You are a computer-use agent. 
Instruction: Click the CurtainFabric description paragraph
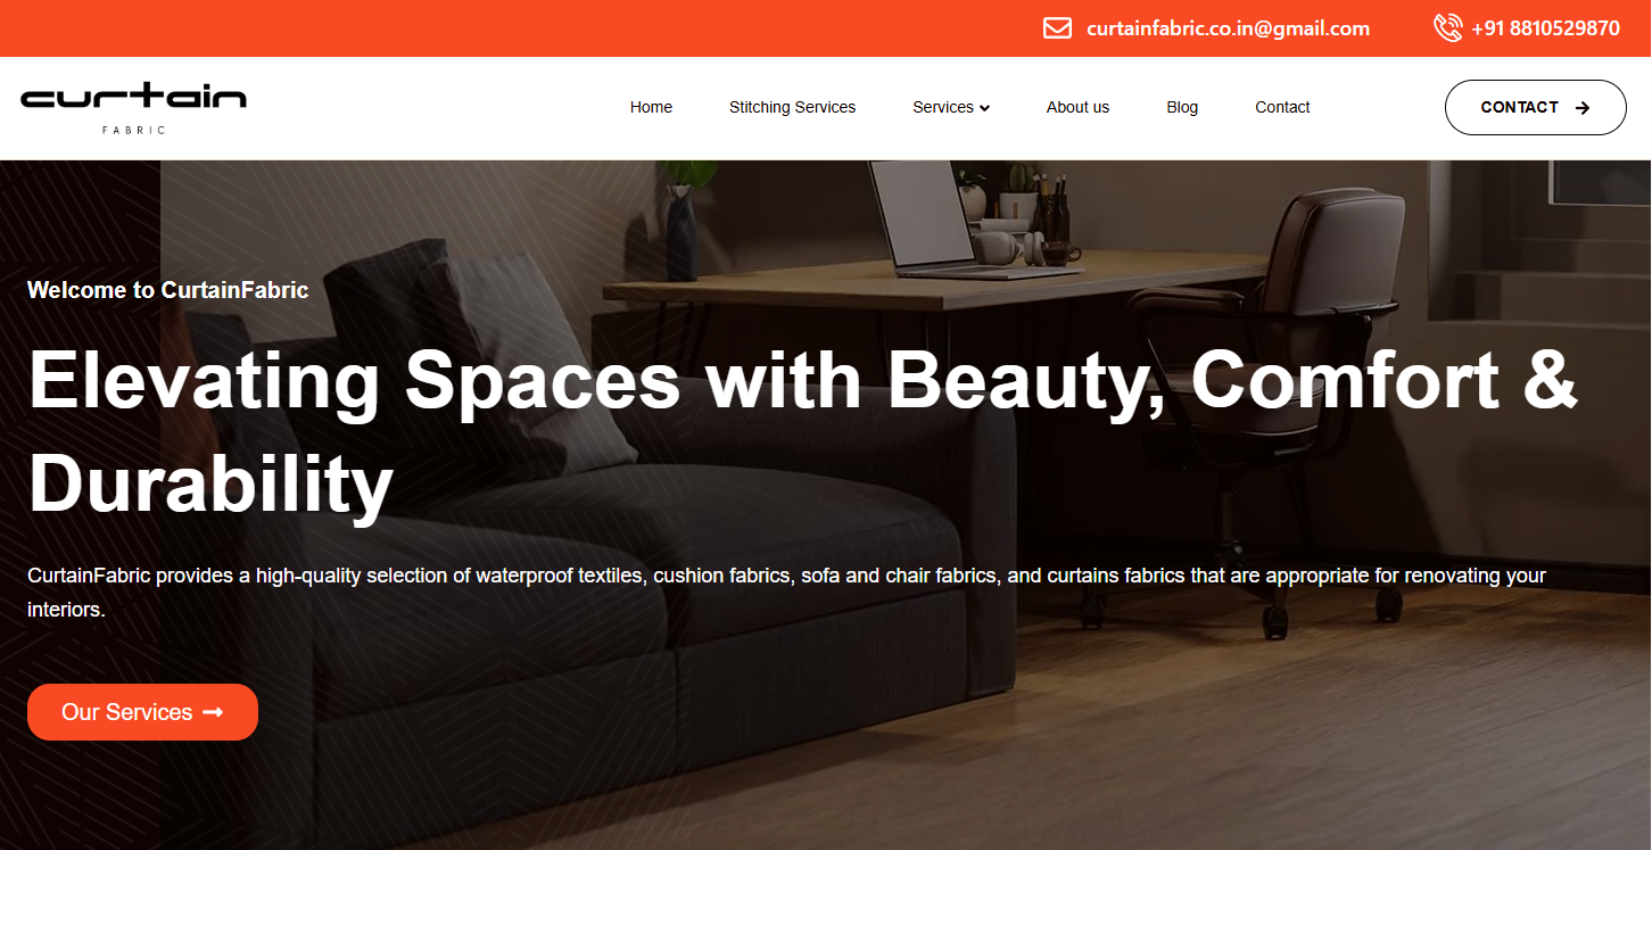(786, 592)
